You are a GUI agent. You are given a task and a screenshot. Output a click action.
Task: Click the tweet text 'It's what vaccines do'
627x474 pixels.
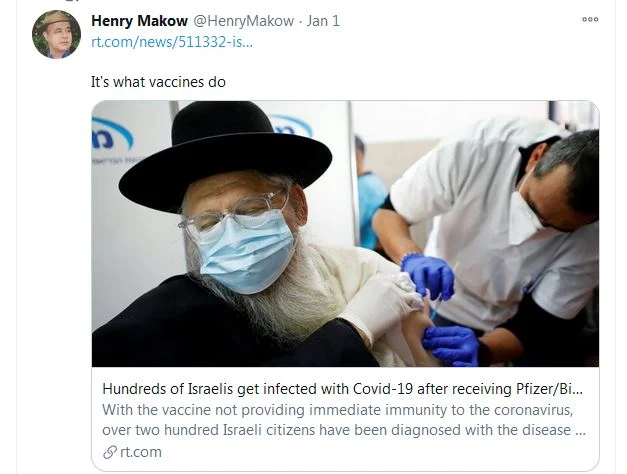coord(158,82)
